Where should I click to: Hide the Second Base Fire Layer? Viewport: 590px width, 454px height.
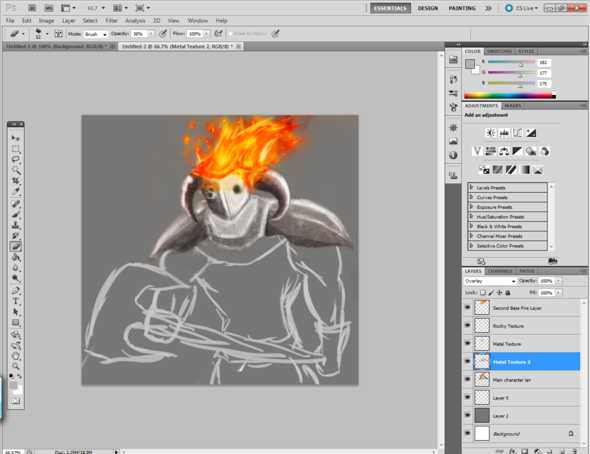(467, 307)
